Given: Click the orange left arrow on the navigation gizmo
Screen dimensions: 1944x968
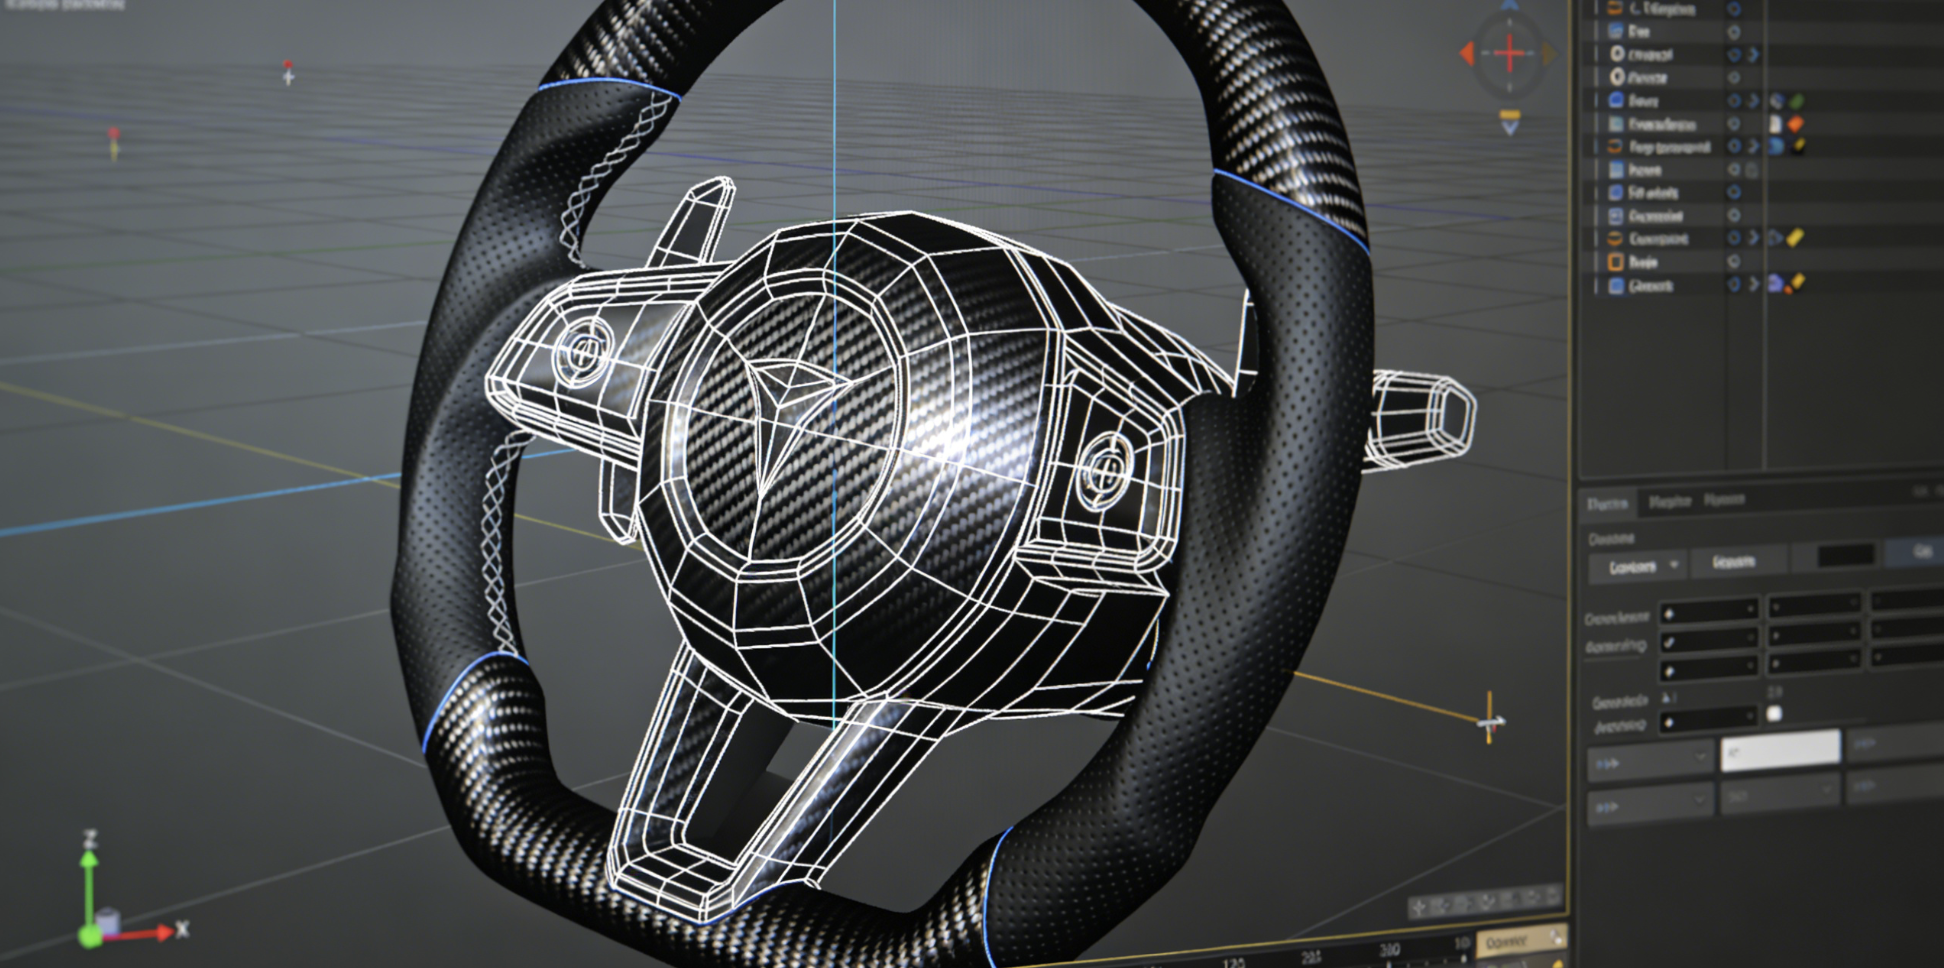Looking at the screenshot, I should point(1467,53).
